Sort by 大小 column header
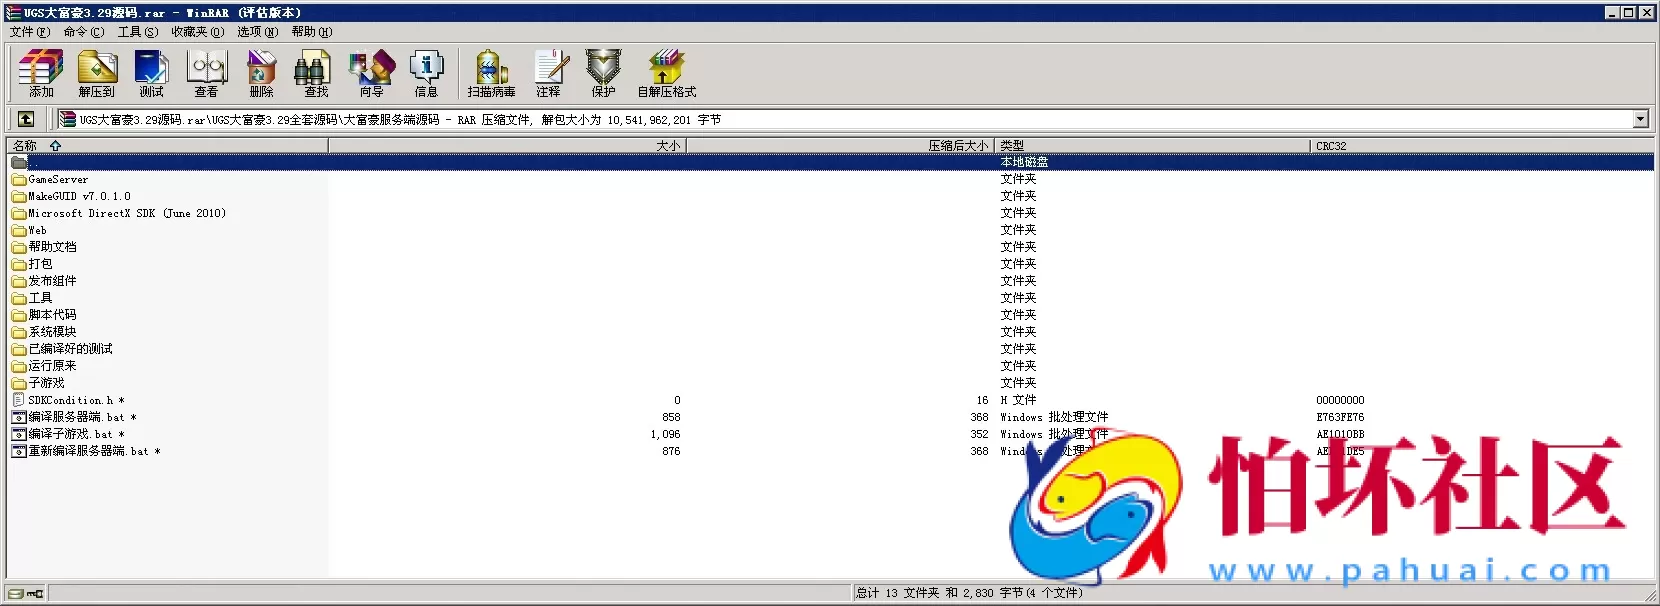Image resolution: width=1660 pixels, height=606 pixels. (x=507, y=145)
